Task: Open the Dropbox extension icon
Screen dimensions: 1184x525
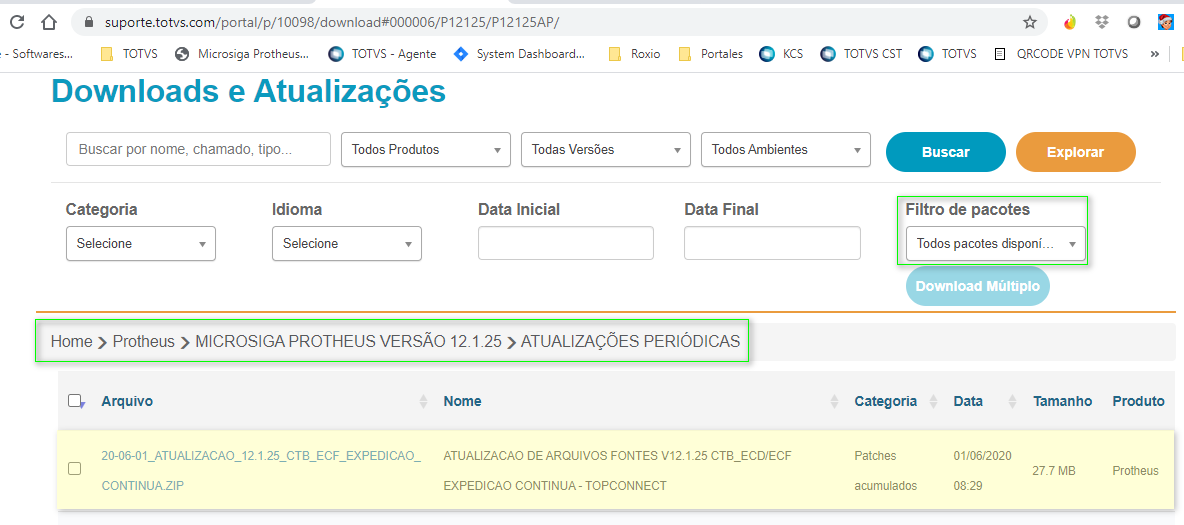Action: (x=1102, y=23)
